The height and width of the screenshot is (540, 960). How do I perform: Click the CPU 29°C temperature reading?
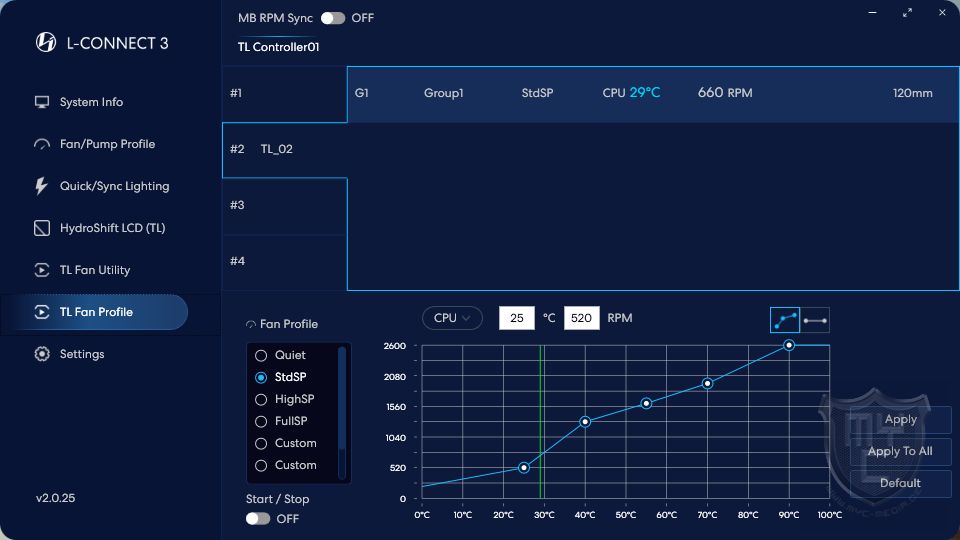pos(631,93)
